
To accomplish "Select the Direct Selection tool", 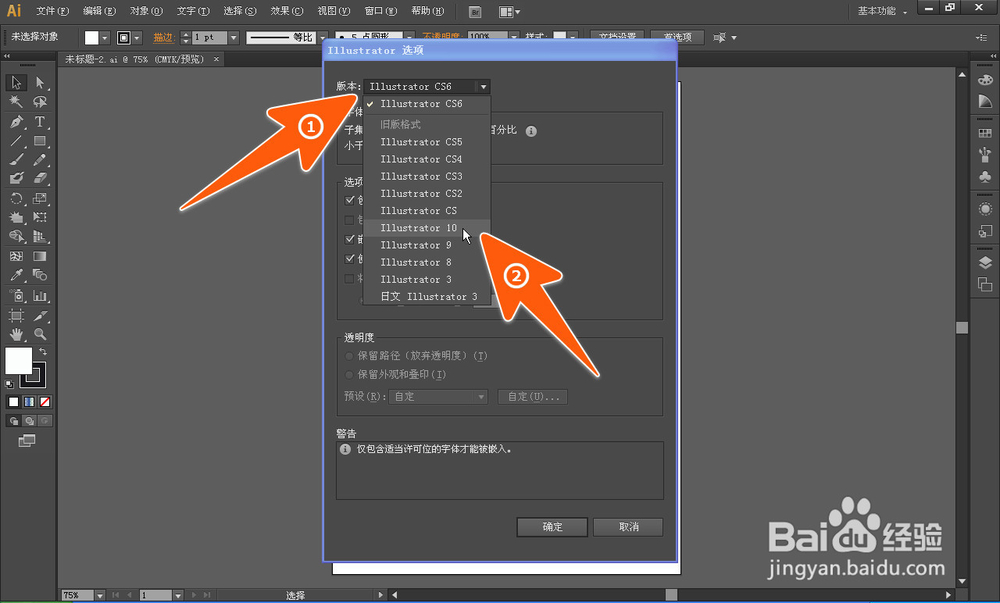I will (x=40, y=82).
